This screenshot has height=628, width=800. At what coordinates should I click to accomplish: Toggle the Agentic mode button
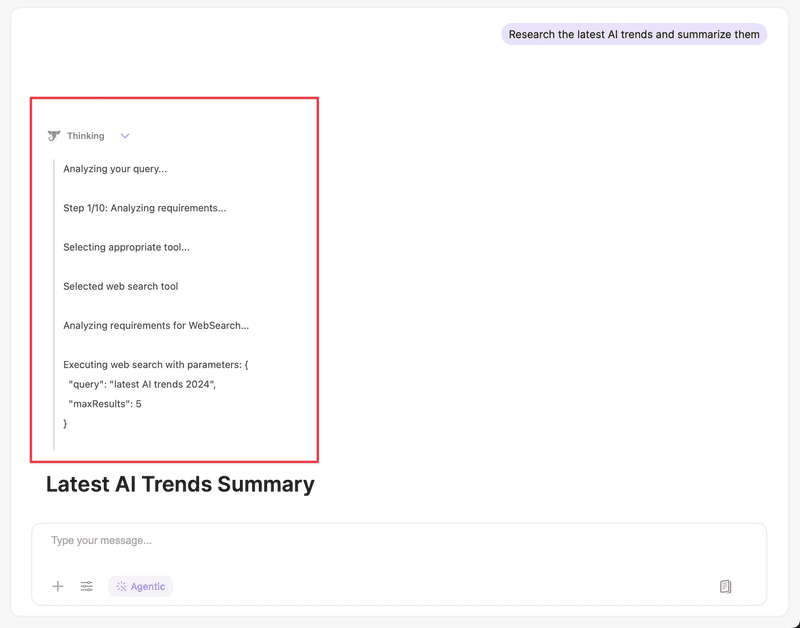click(141, 586)
